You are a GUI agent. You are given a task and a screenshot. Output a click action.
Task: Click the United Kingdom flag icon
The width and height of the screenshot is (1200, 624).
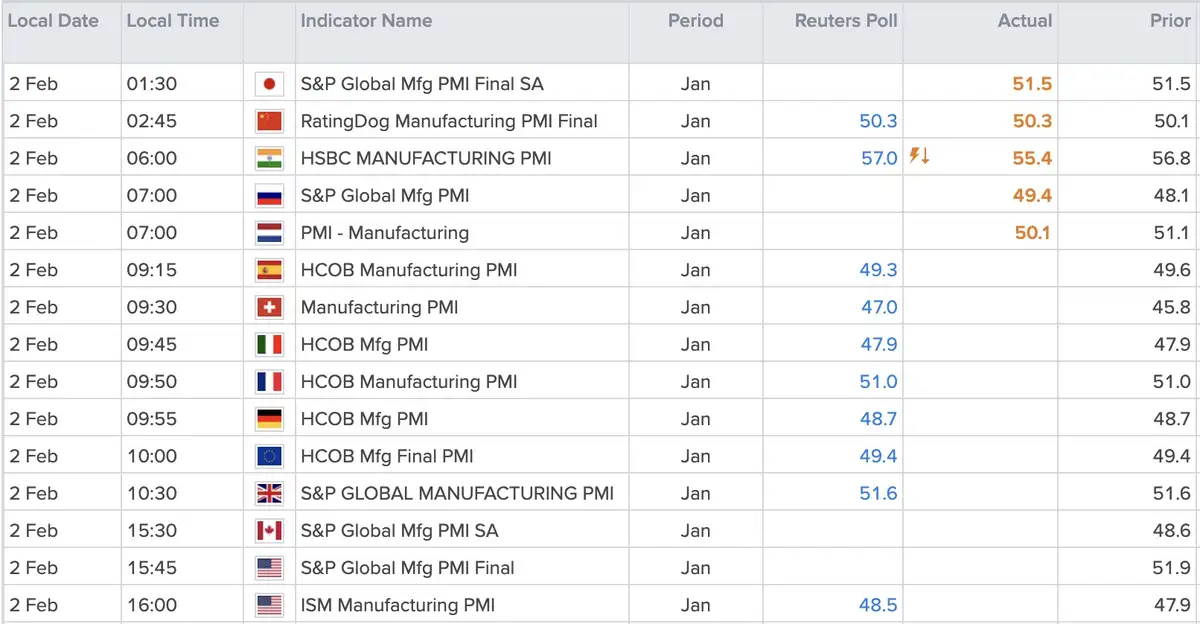(269, 493)
